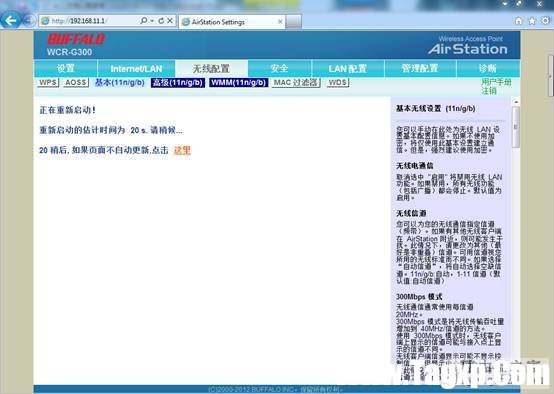
Task: Go back with the browser back arrow
Action: click(x=11, y=20)
